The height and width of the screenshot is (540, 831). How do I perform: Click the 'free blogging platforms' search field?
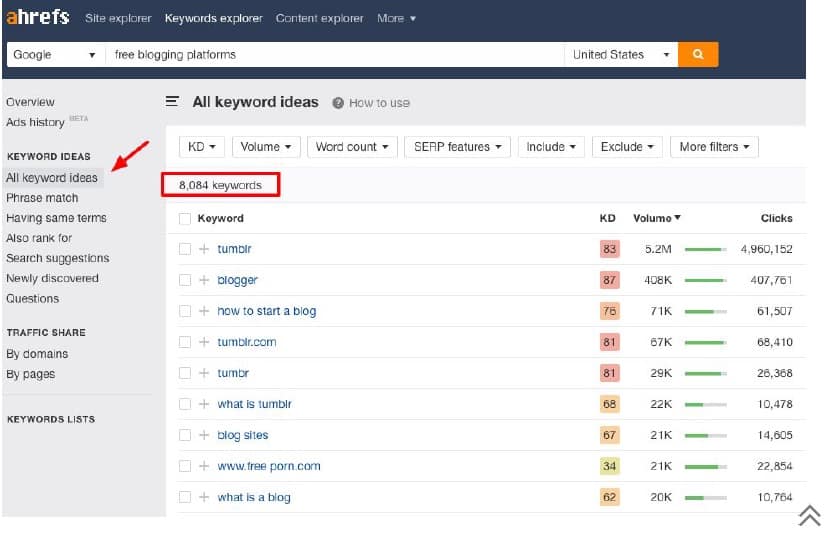coord(335,55)
